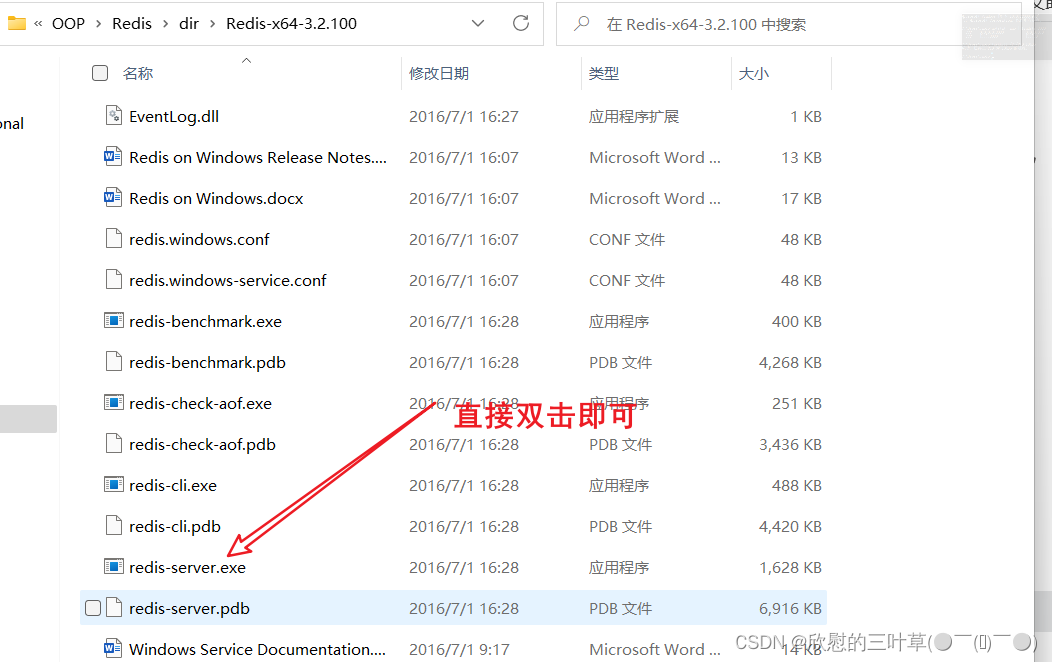Select the file EventLog.dll

174,116
